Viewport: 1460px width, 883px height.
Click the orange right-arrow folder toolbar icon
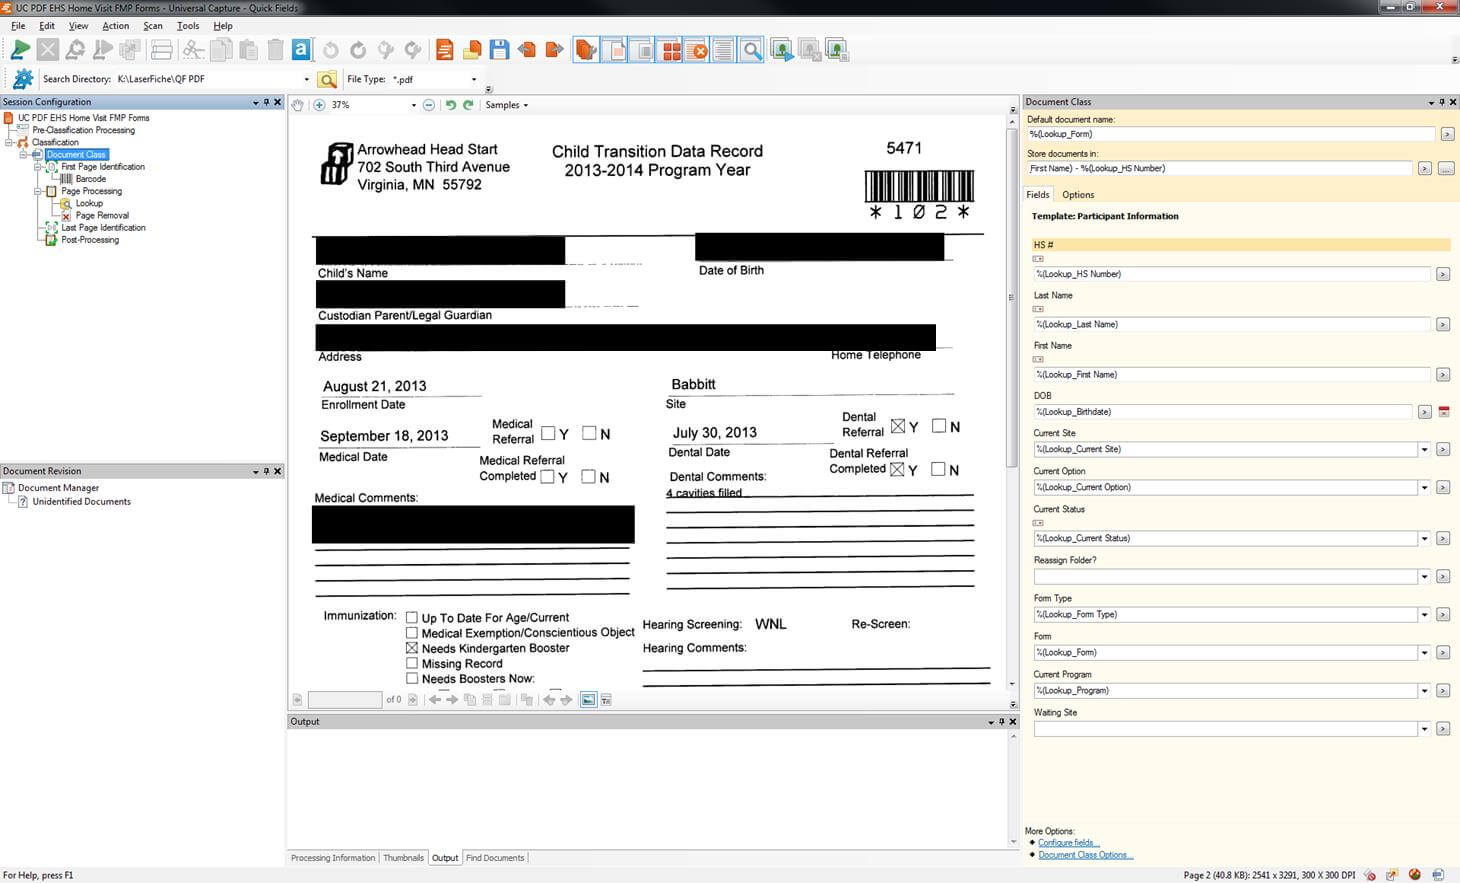554,49
